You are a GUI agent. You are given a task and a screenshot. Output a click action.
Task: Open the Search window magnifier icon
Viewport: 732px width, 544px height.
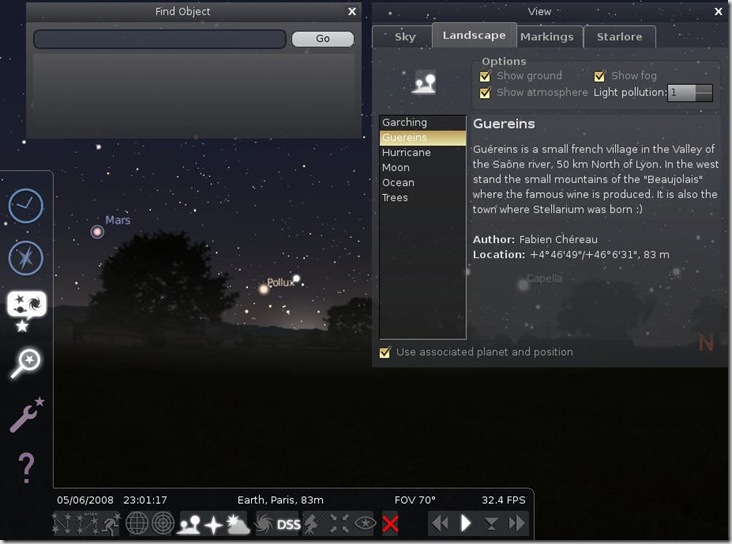(25, 363)
